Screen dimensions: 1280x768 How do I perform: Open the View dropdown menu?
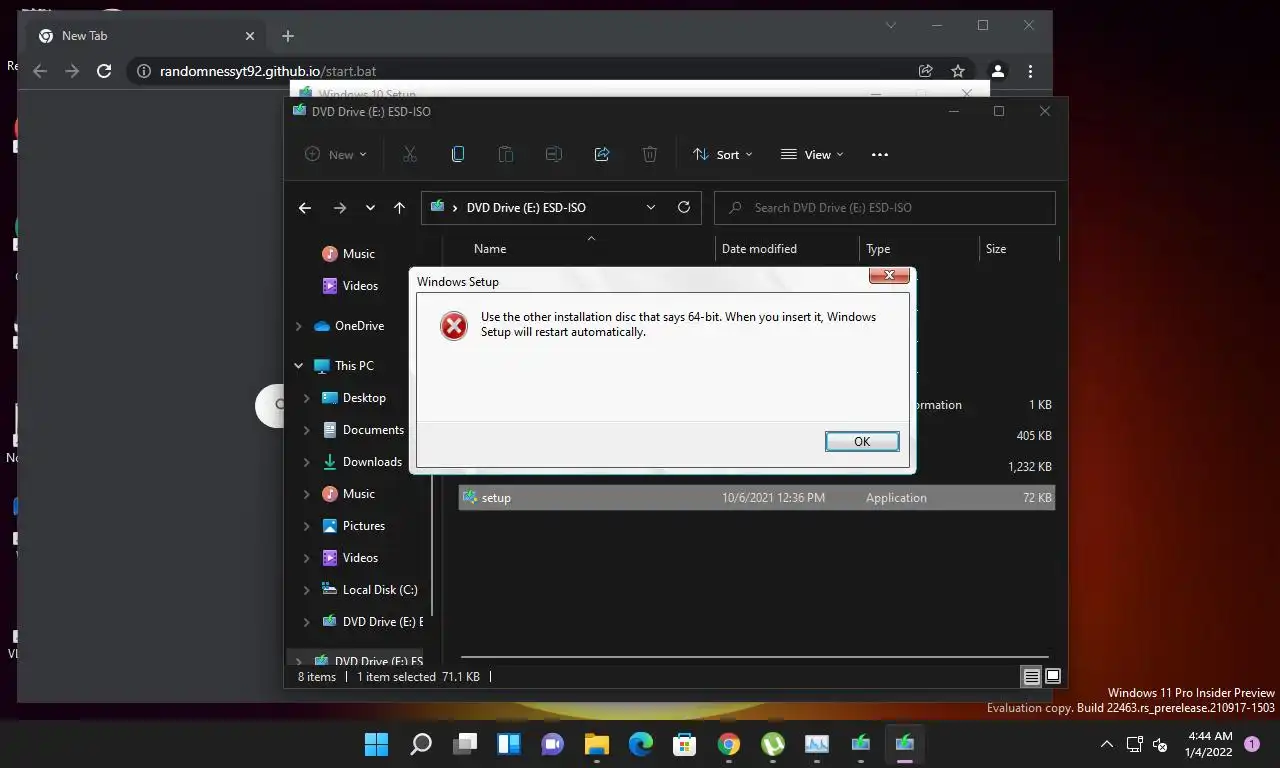812,154
